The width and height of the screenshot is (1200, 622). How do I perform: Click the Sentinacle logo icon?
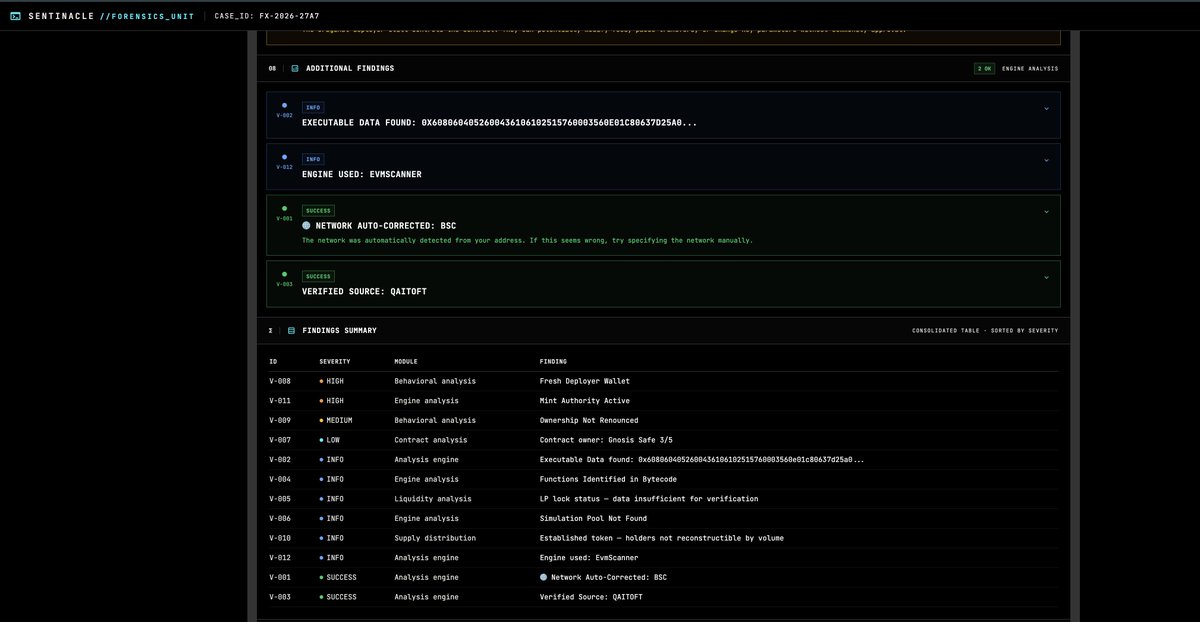point(15,16)
